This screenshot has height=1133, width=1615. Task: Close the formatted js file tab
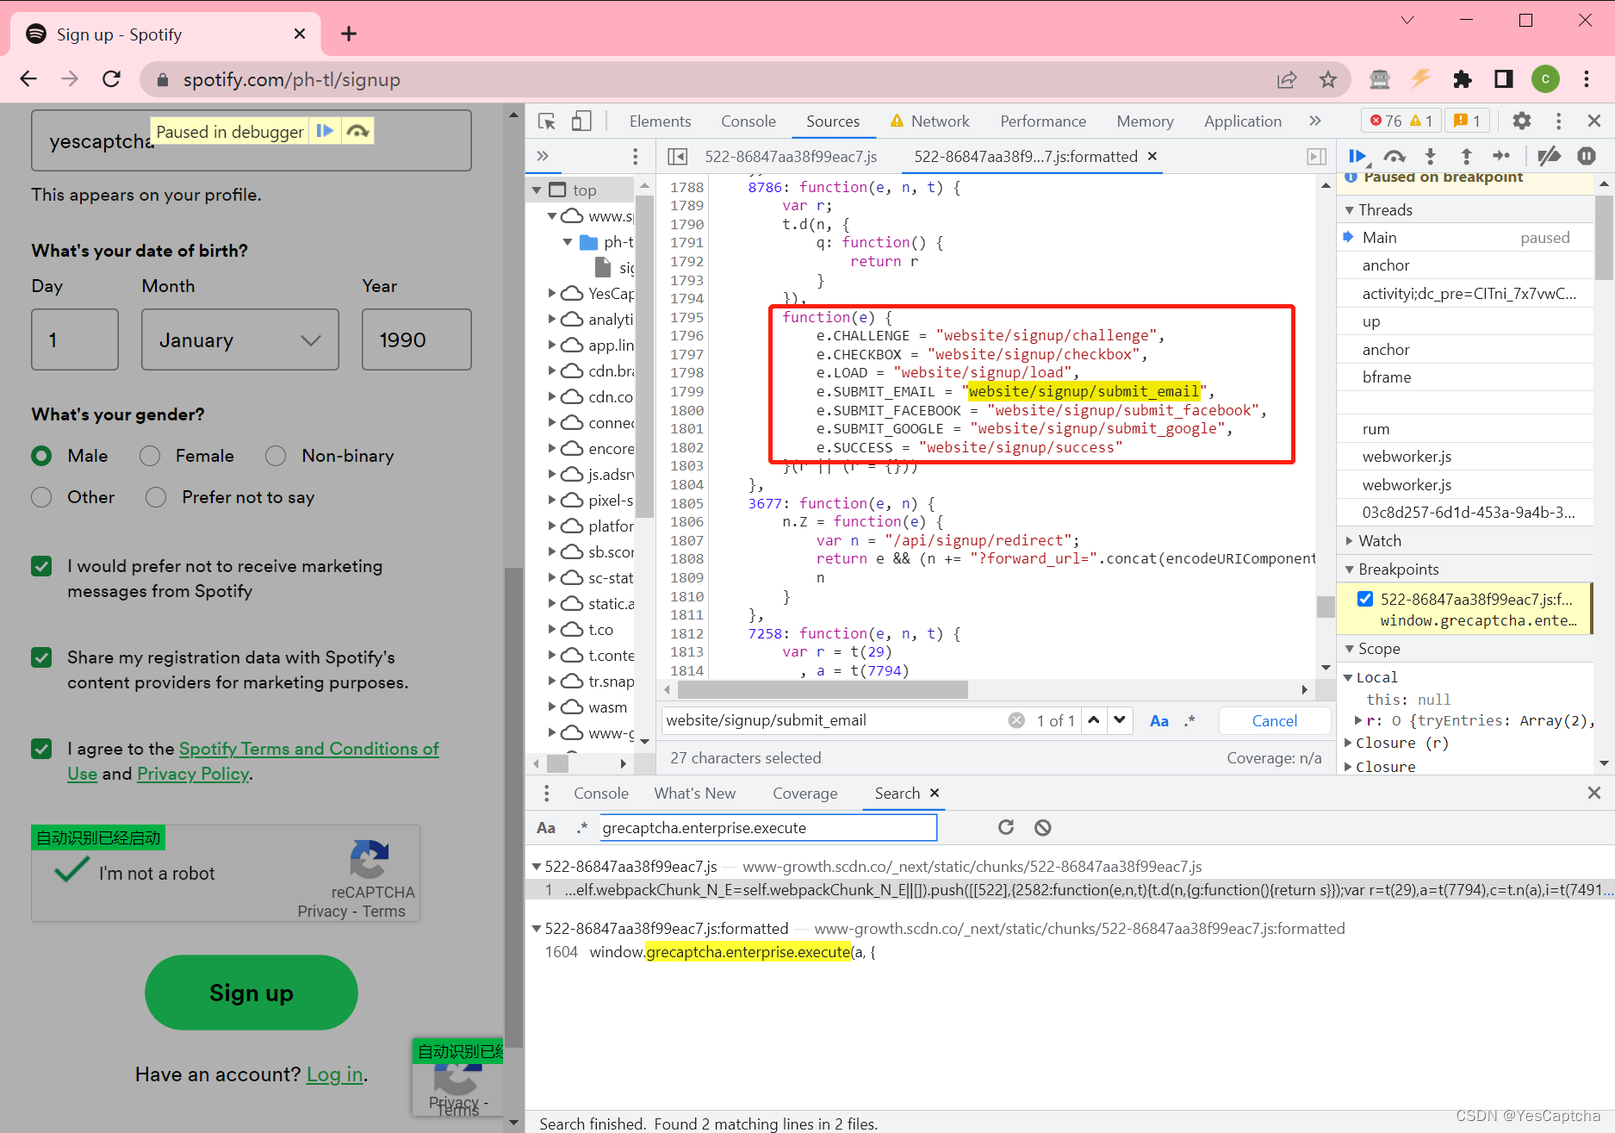[1152, 156]
